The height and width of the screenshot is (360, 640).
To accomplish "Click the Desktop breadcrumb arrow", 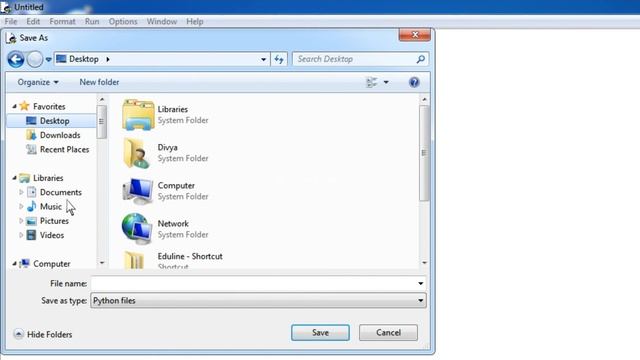I will tap(108, 59).
